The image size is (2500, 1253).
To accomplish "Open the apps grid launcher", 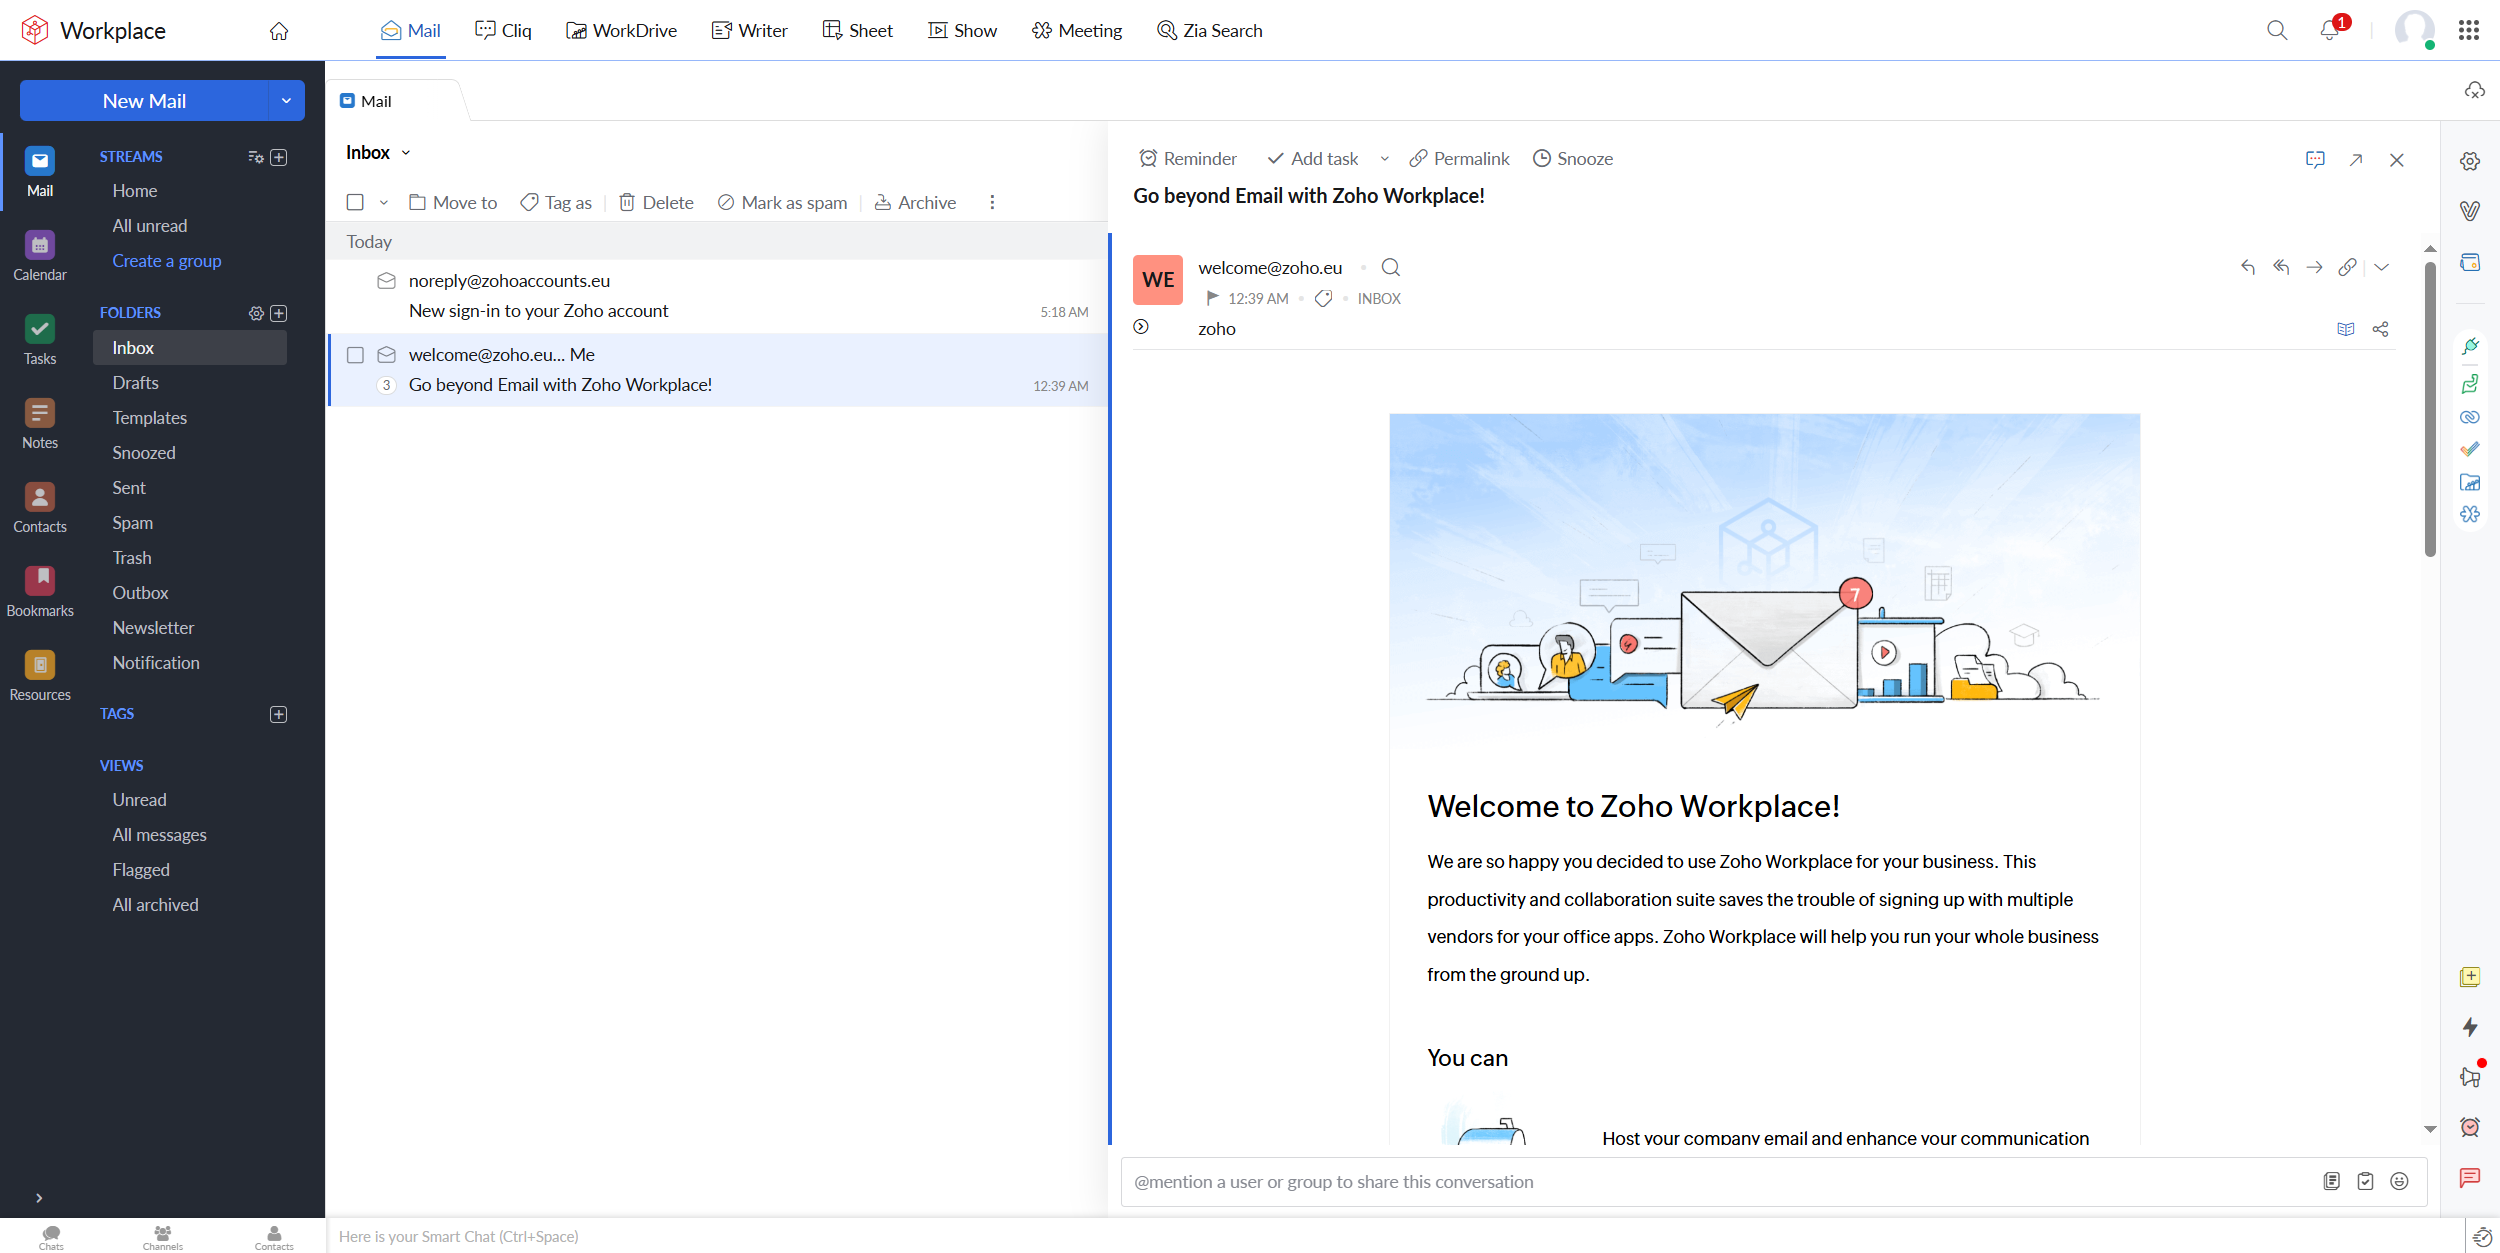I will click(x=2468, y=30).
